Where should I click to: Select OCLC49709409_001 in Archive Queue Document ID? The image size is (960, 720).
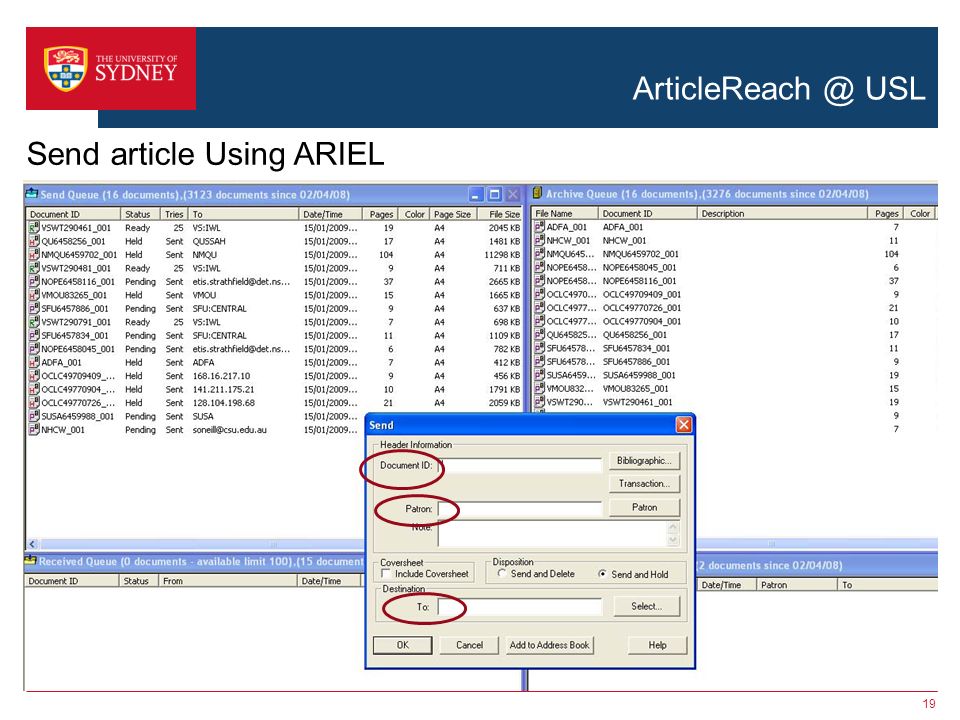click(641, 294)
